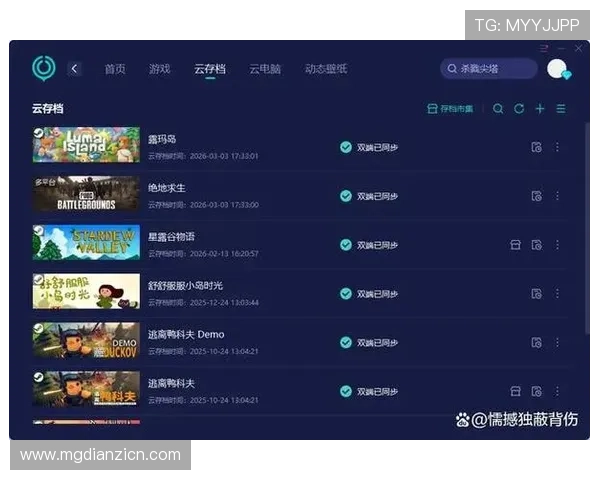600x480 pixels.
Task: Click save history icon for 绝地求生
Action: pyautogui.click(x=536, y=196)
